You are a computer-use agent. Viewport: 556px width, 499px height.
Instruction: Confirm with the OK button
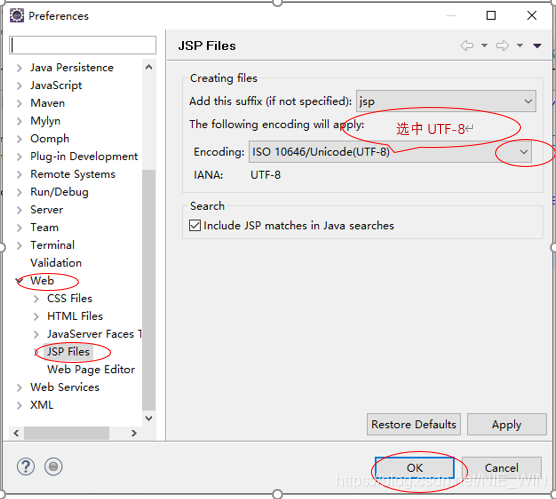click(x=415, y=468)
